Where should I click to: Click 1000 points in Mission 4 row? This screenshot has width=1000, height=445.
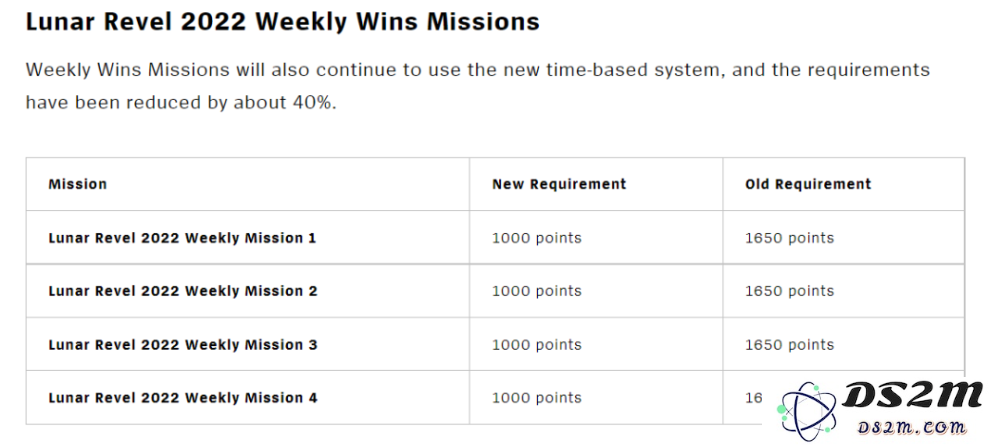[537, 398]
